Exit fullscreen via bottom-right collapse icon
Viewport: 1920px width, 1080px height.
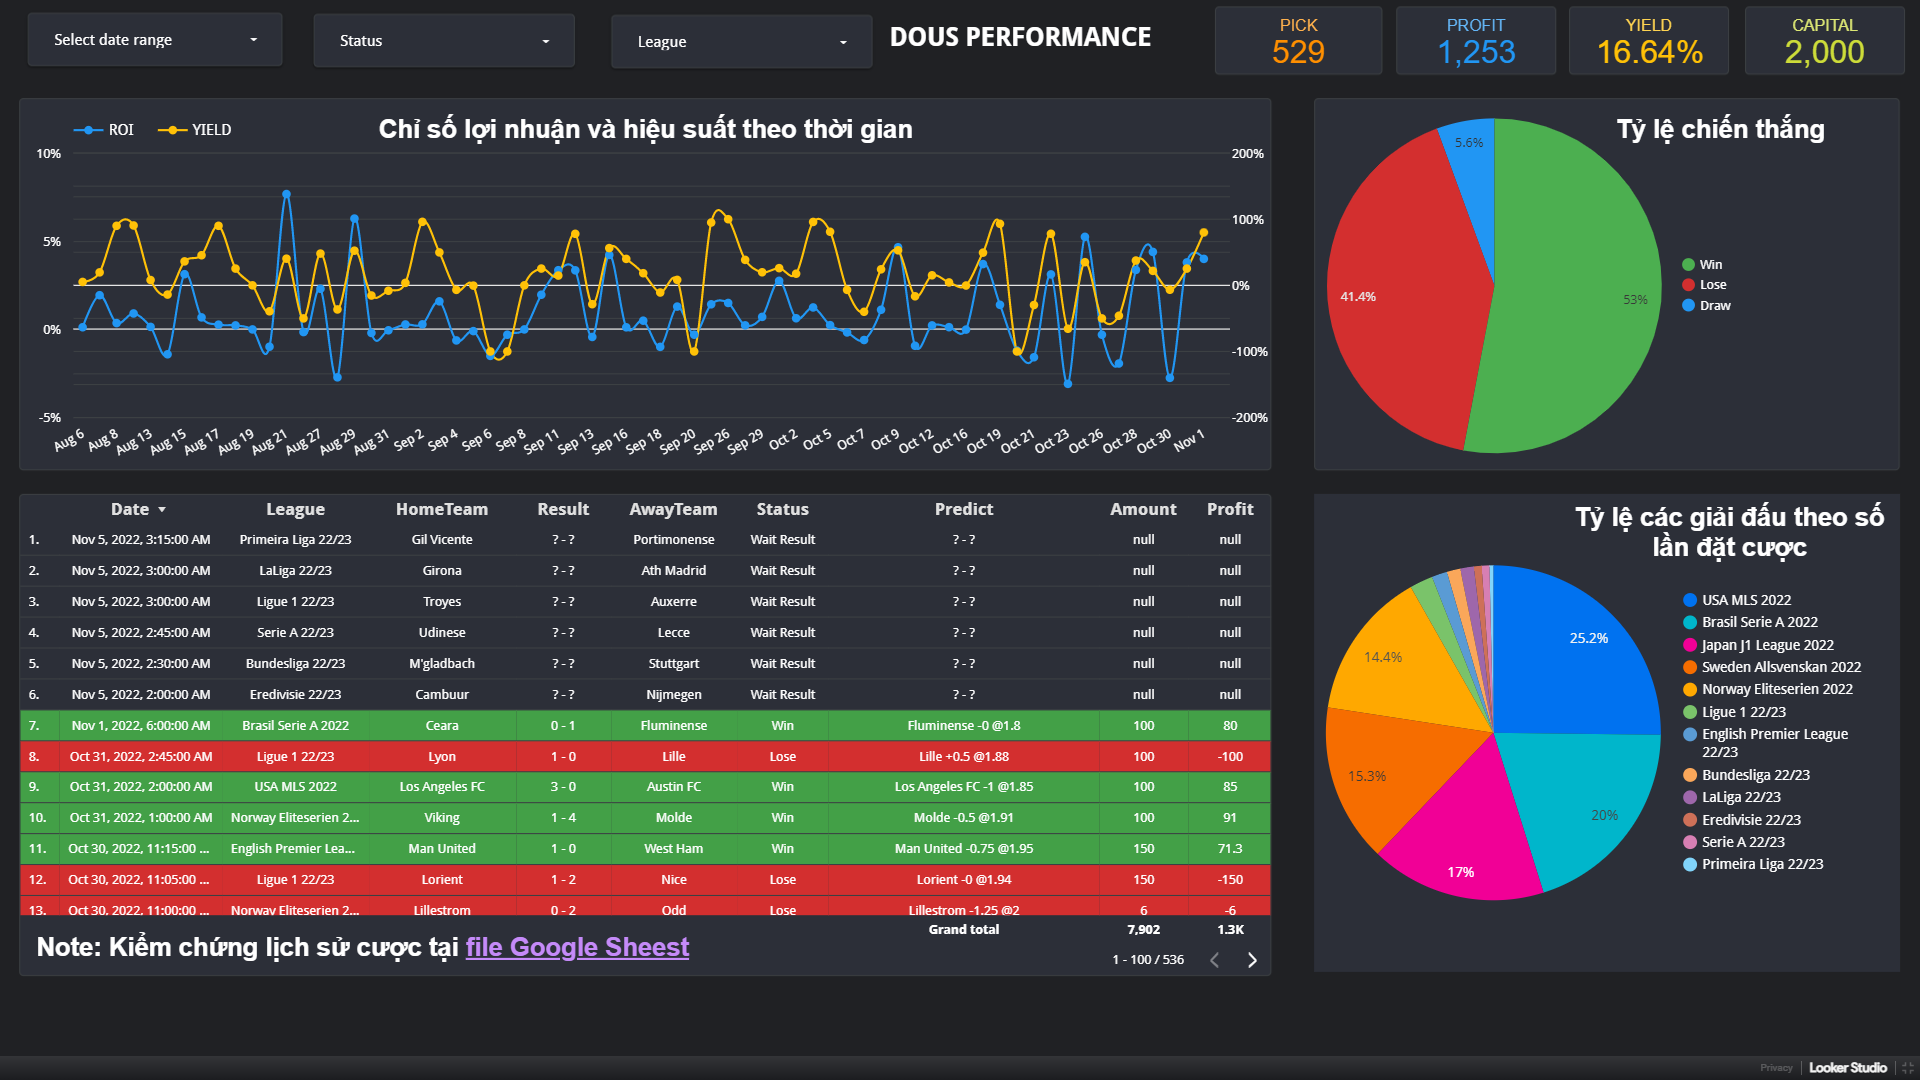(1907, 1068)
